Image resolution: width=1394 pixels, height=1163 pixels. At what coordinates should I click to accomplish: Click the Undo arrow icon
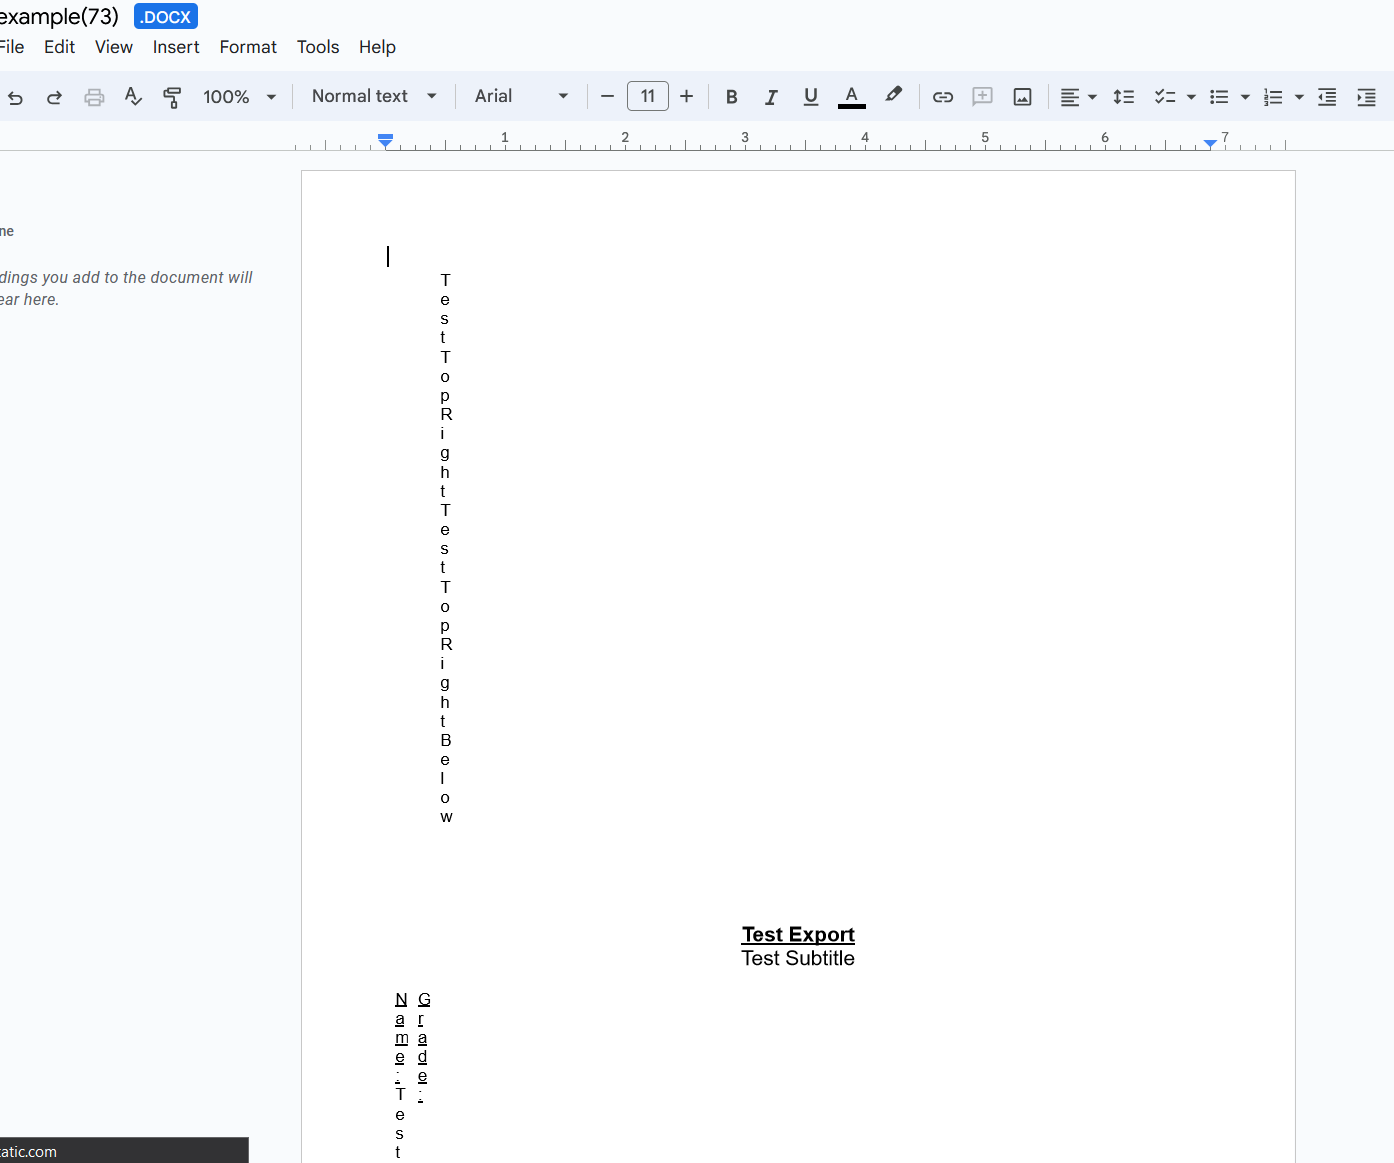click(15, 97)
